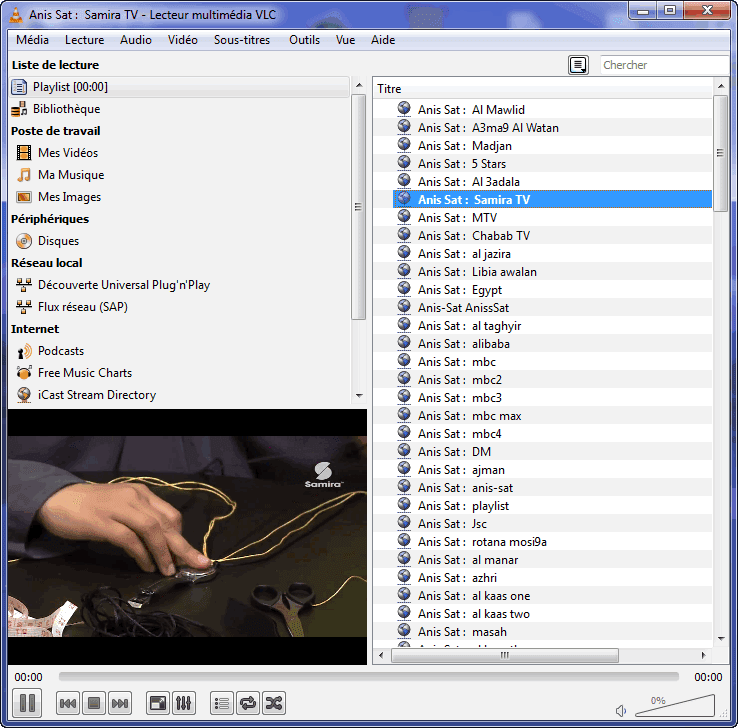Skip to previous media item
This screenshot has width=738, height=728.
tap(68, 703)
